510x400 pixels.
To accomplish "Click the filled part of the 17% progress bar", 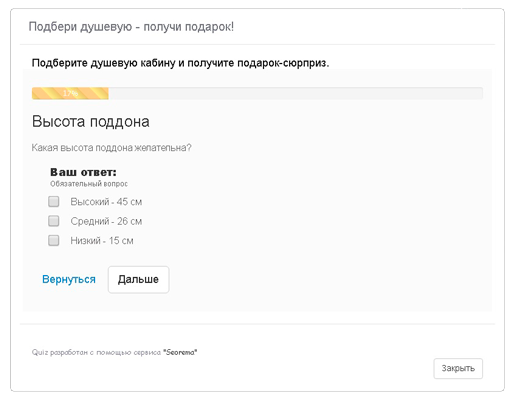I will tap(70, 93).
